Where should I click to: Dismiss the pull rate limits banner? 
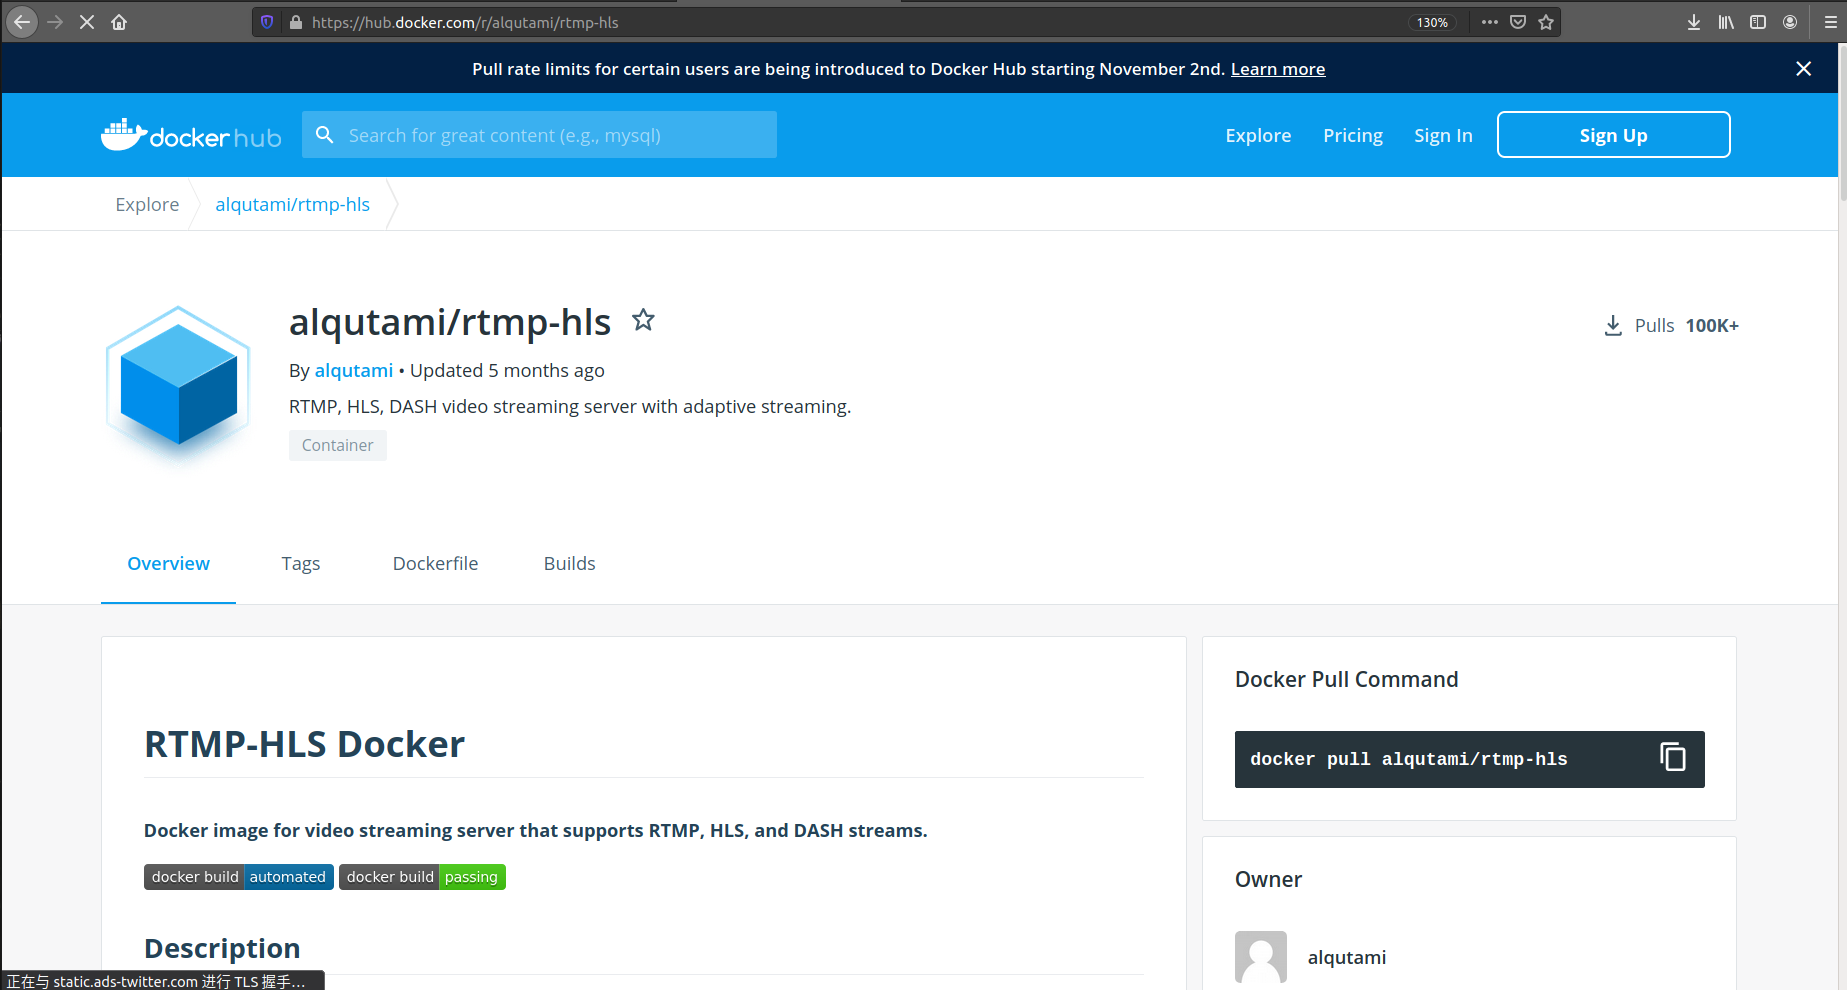(1803, 68)
